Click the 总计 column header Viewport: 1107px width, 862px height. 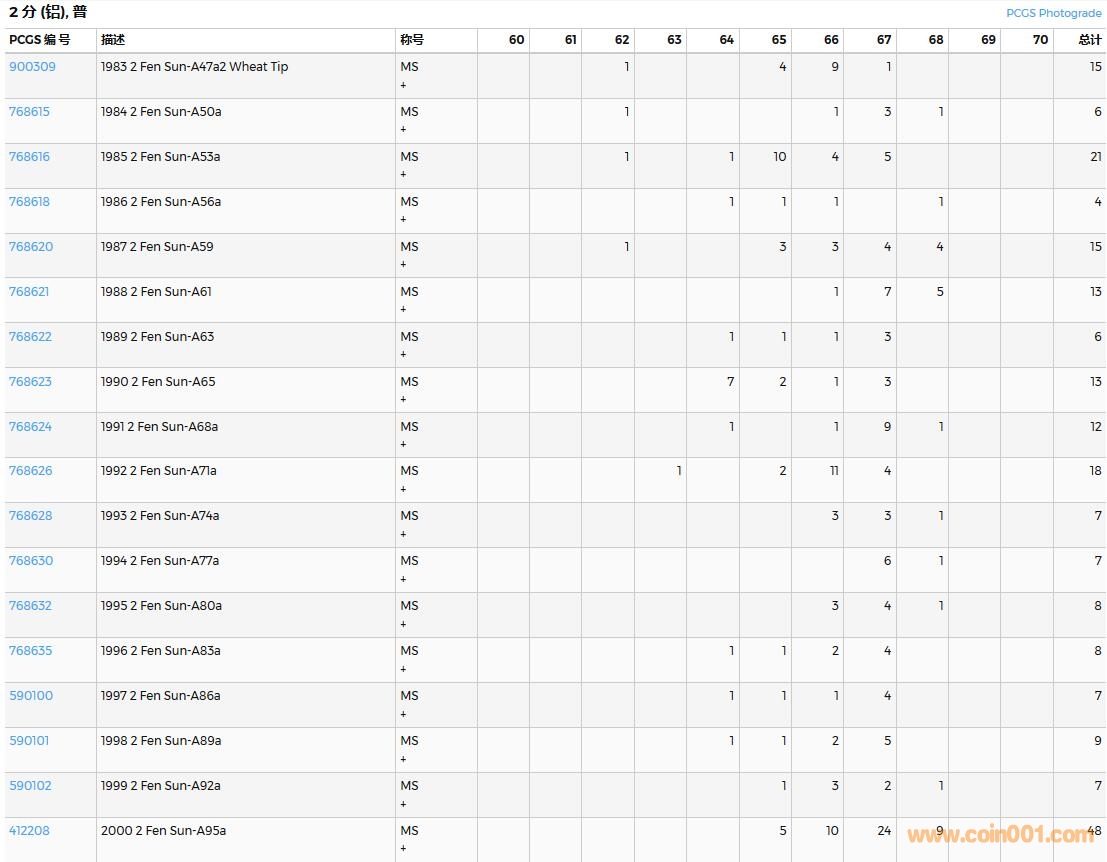1089,40
